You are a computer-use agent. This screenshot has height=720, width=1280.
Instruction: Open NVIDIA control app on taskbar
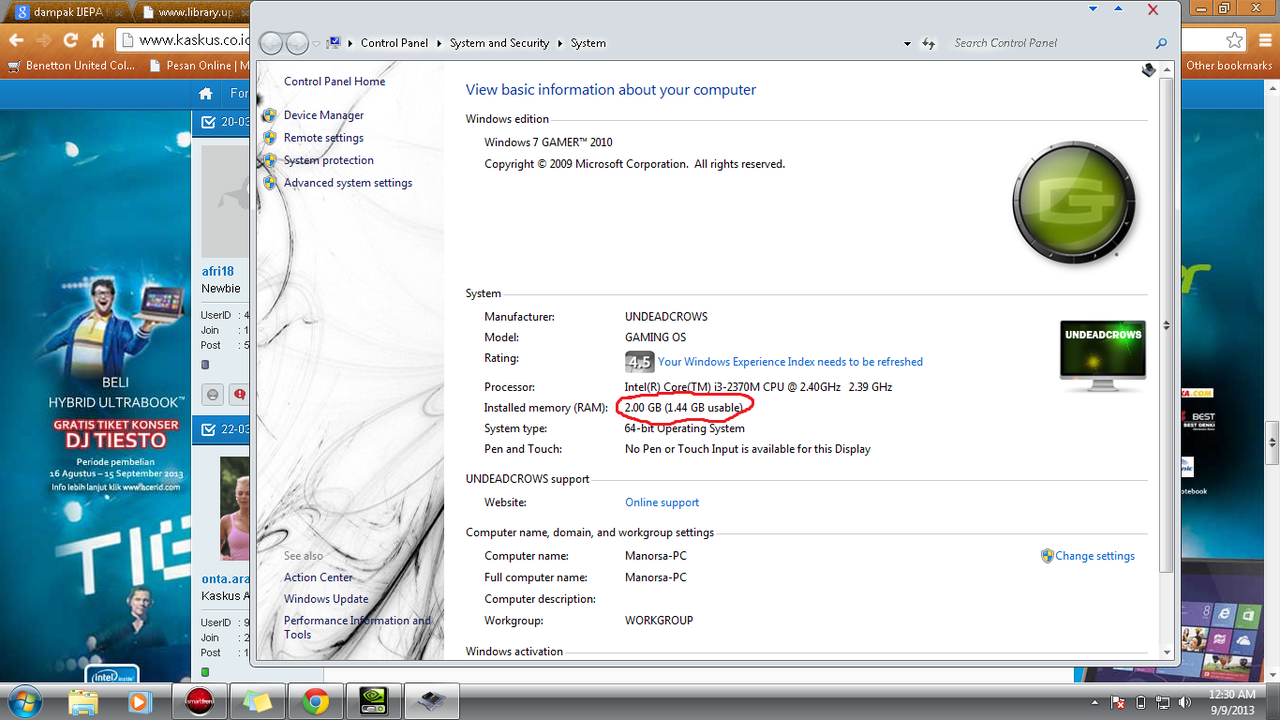[x=373, y=702]
